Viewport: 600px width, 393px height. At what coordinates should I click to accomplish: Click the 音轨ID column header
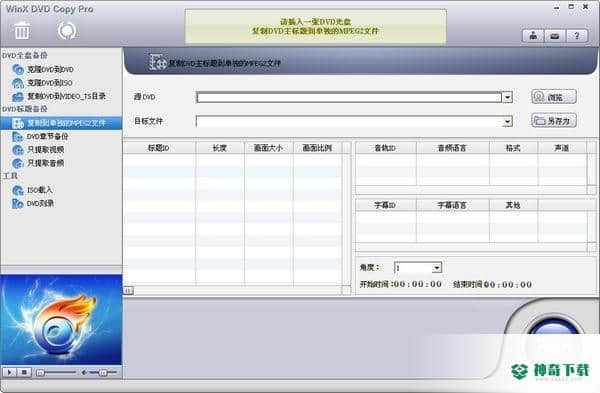[x=385, y=148]
